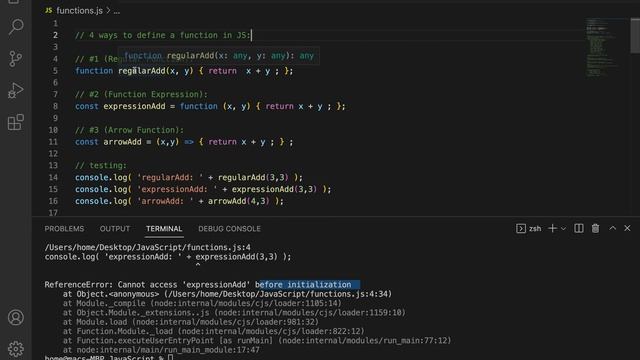Click functions.js in the breadcrumb
The width and height of the screenshot is (640, 360).
click(x=80, y=11)
